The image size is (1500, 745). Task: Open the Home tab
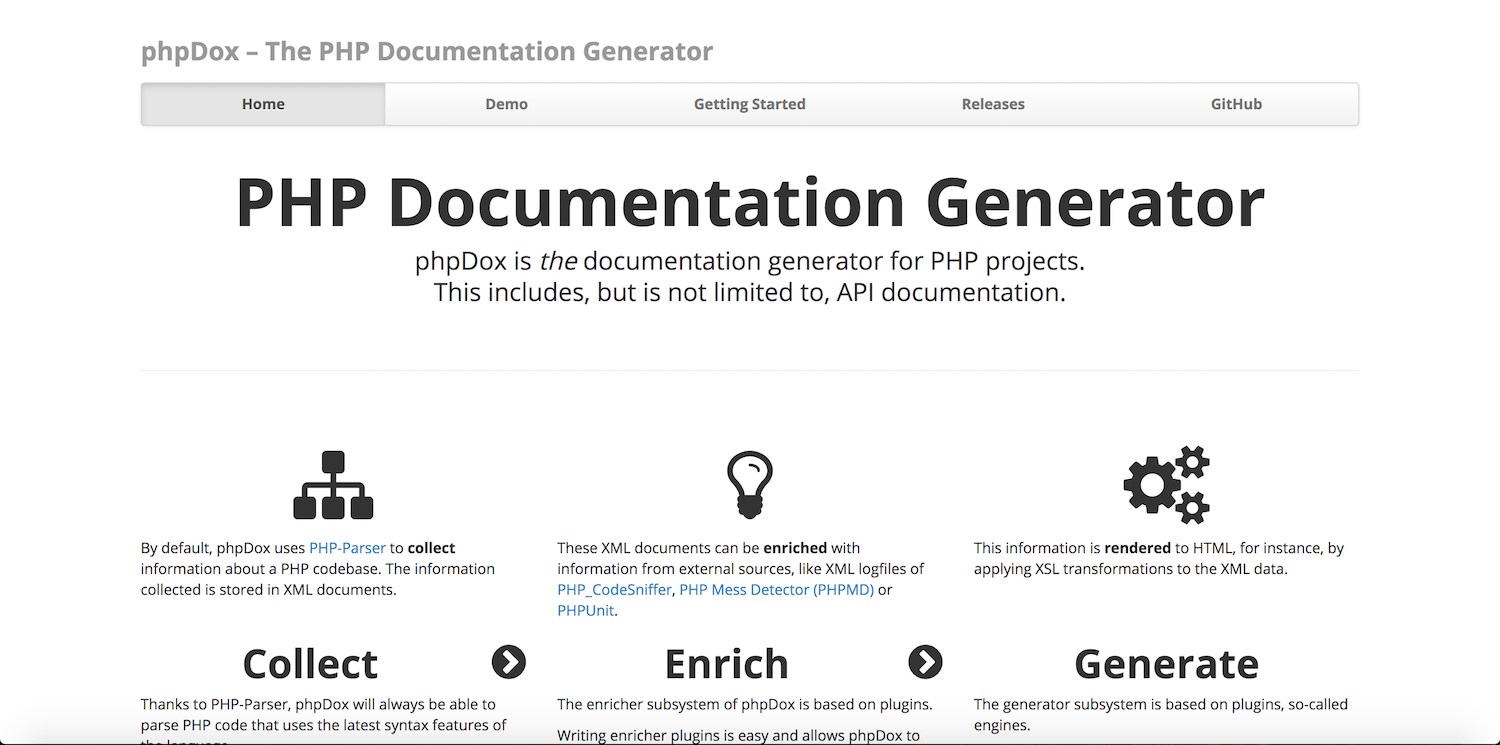pos(263,104)
